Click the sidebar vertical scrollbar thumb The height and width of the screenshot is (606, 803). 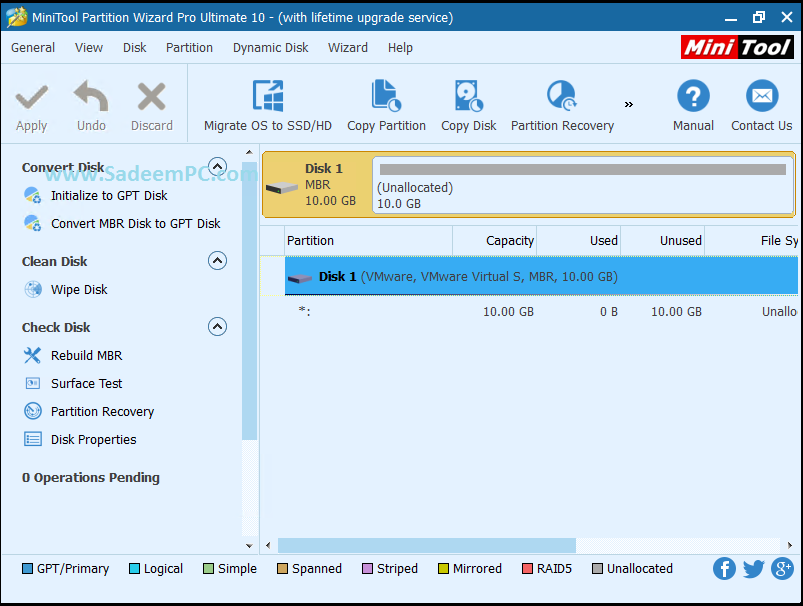point(249,300)
